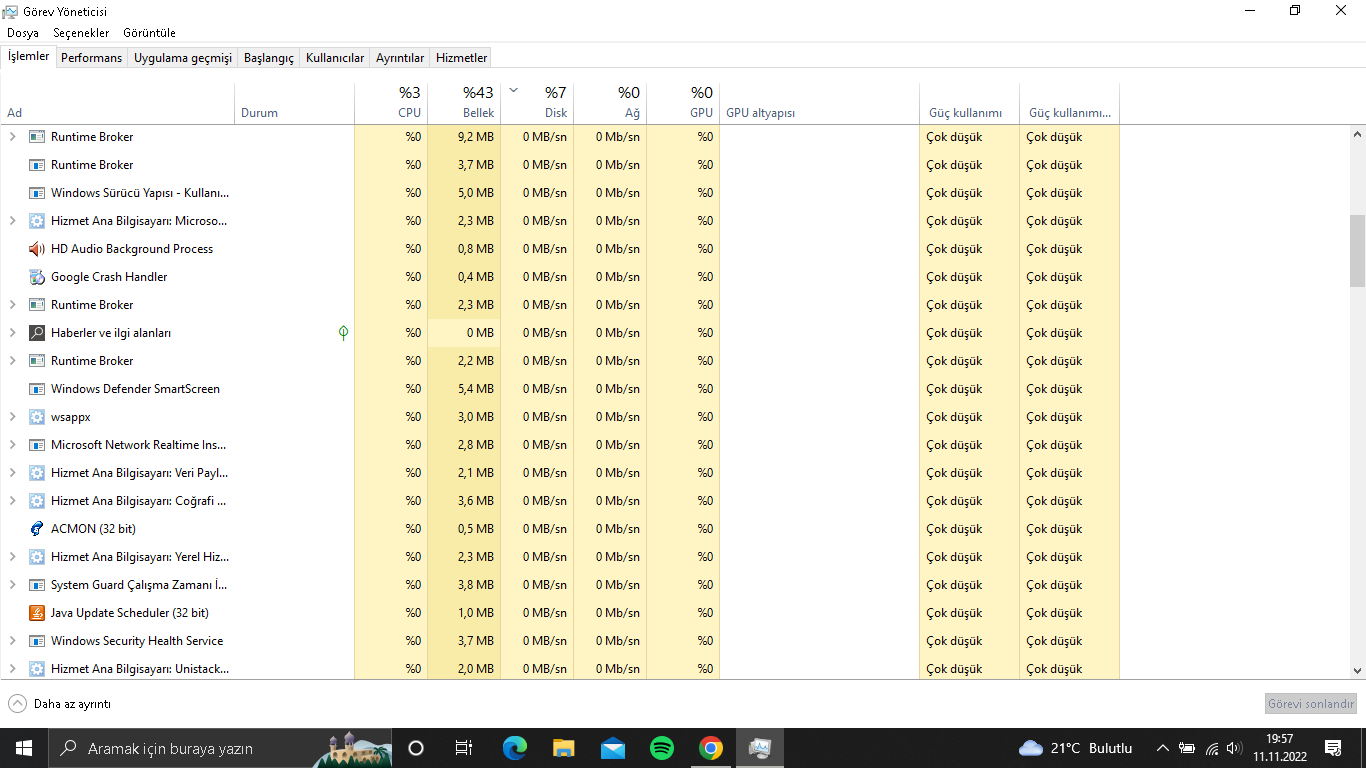Click Daha az ayrıntı to collapse view
Screen dimensions: 1366x768
60,704
